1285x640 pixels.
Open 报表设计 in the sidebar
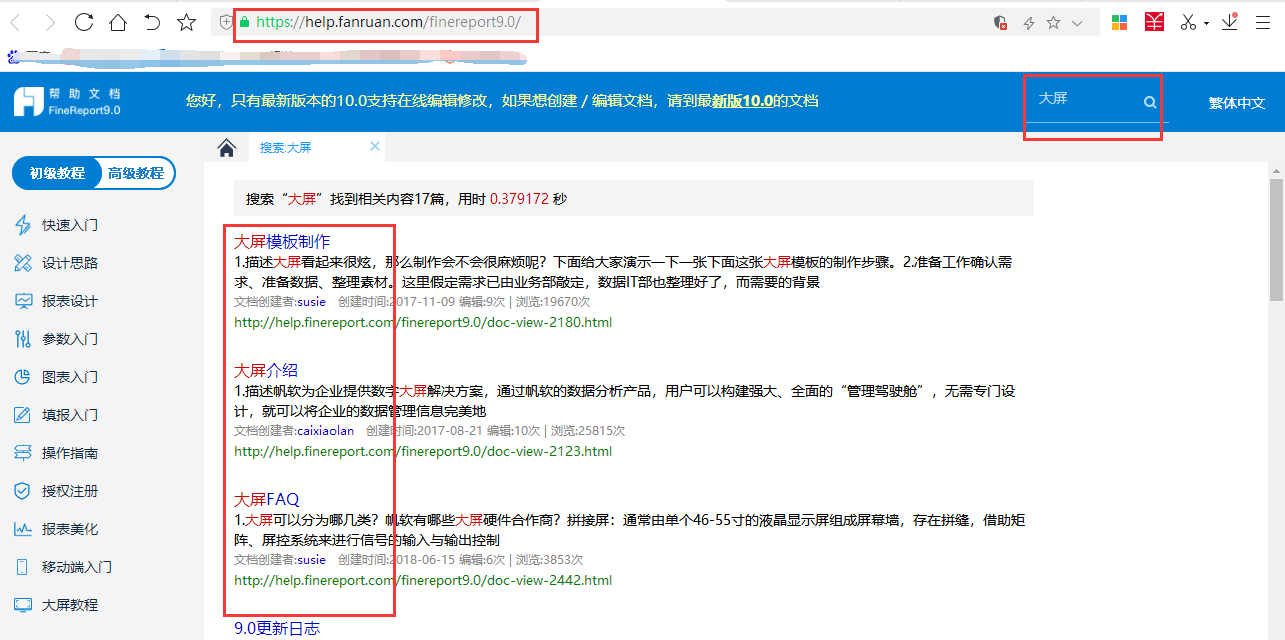pos(70,301)
